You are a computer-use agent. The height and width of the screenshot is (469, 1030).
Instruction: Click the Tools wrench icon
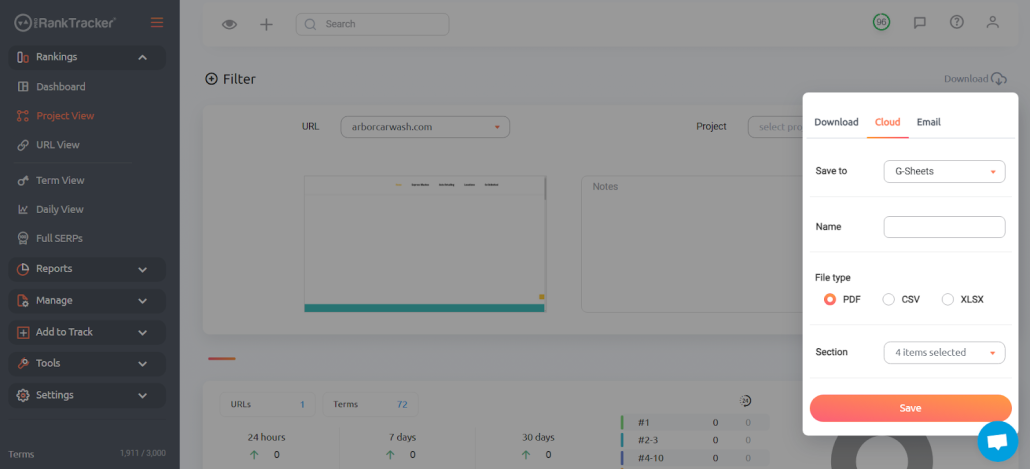tap(23, 363)
